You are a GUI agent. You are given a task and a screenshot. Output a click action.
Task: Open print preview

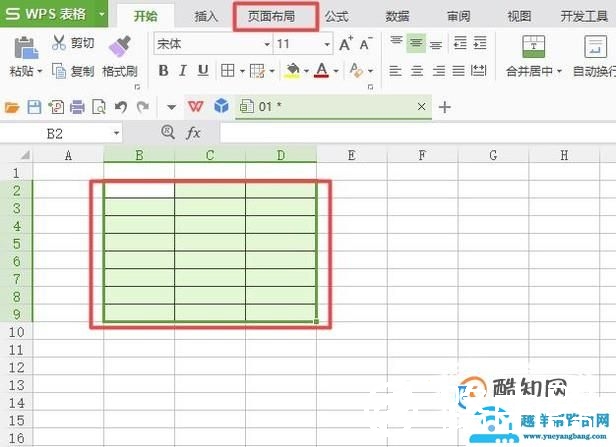tap(99, 106)
